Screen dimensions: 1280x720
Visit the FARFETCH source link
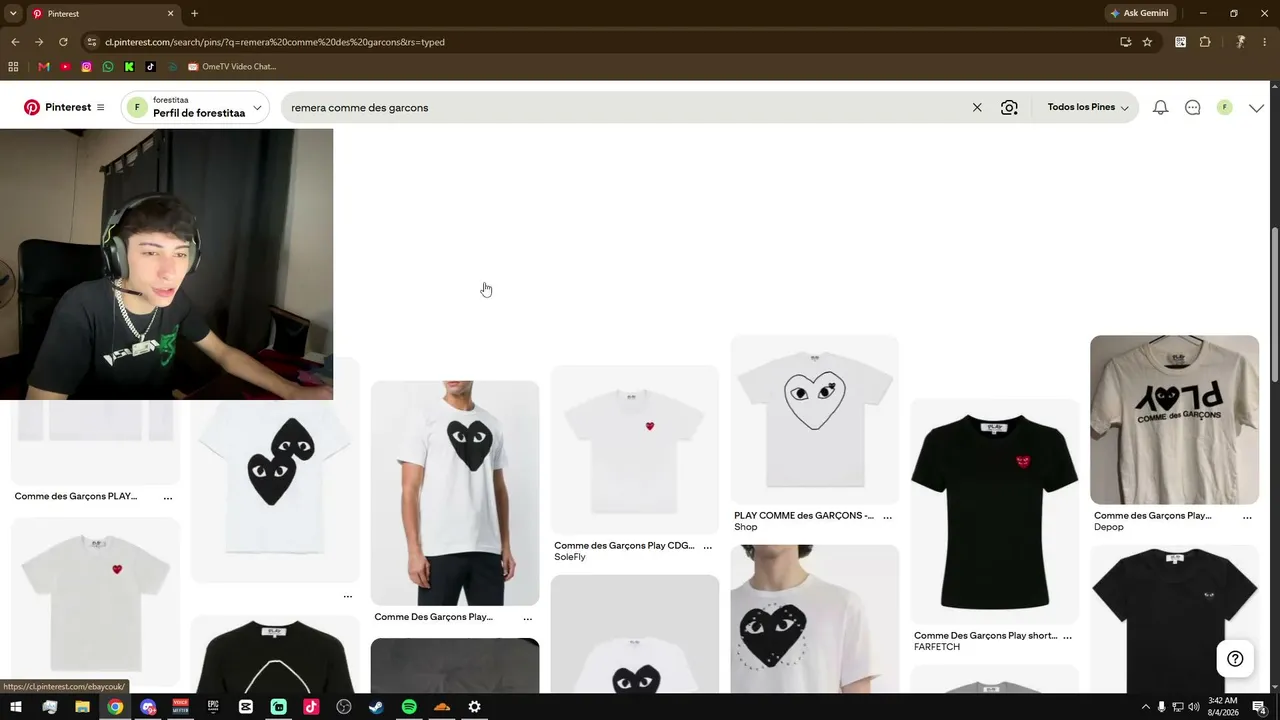point(937,647)
